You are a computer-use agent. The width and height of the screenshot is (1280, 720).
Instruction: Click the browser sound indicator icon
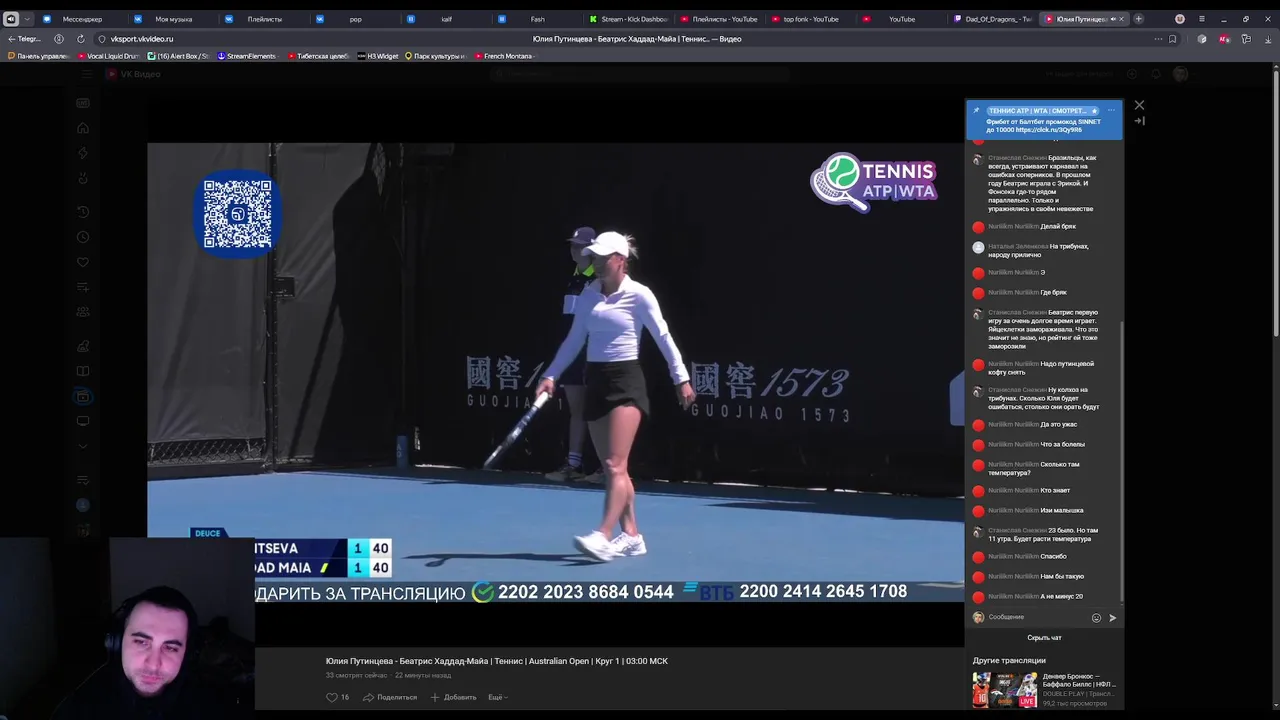tap(11, 19)
